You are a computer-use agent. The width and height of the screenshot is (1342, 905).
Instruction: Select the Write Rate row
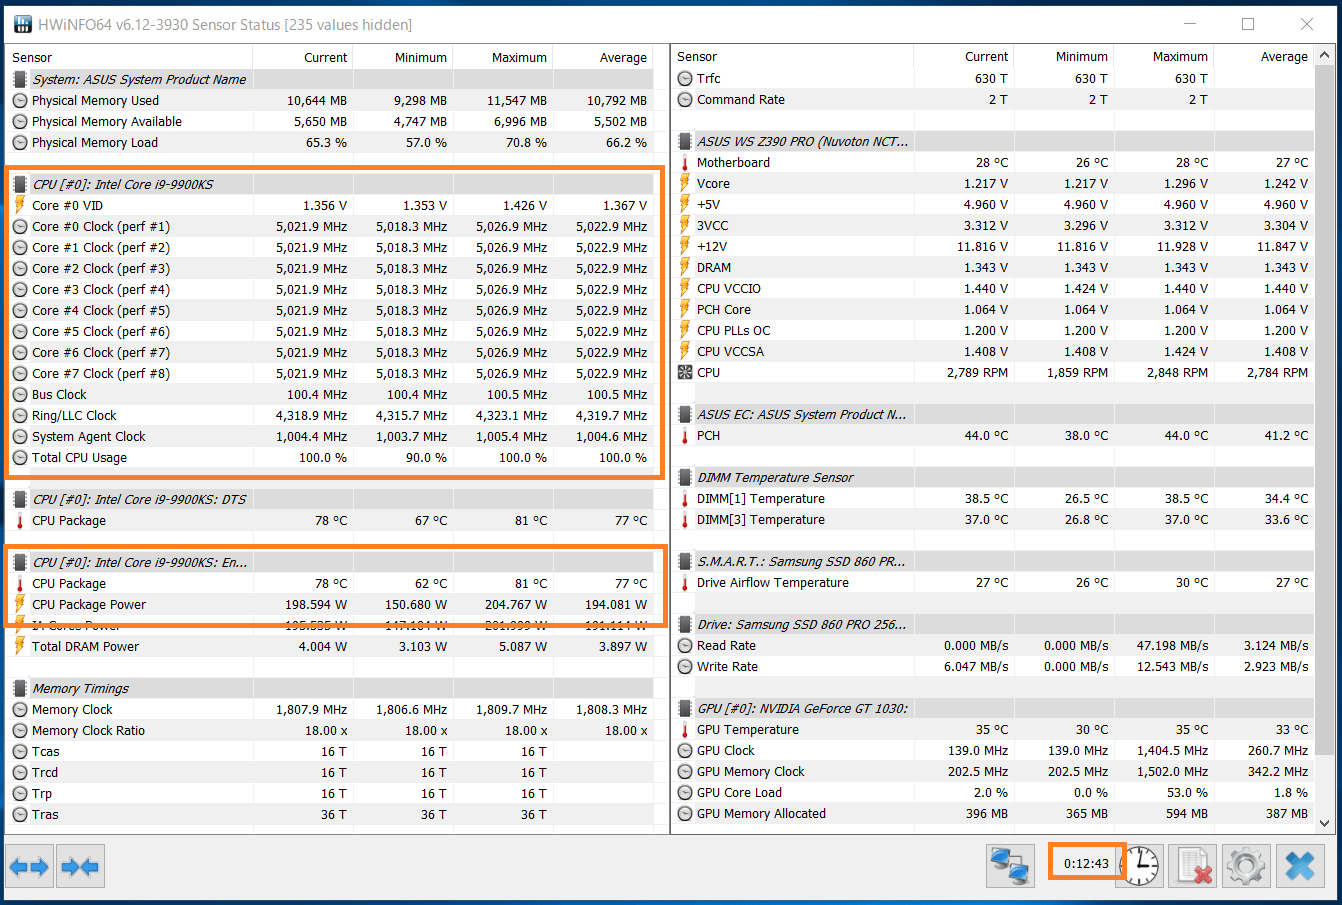(994, 666)
